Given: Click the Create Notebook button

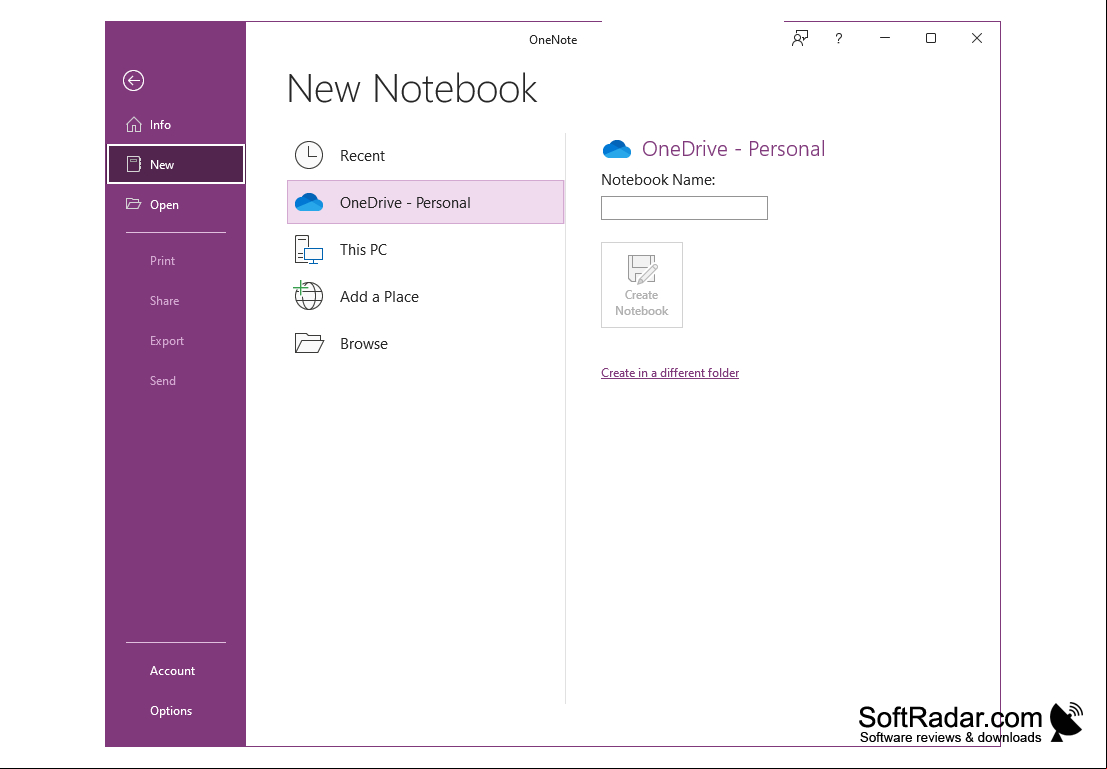Looking at the screenshot, I should pyautogui.click(x=642, y=285).
